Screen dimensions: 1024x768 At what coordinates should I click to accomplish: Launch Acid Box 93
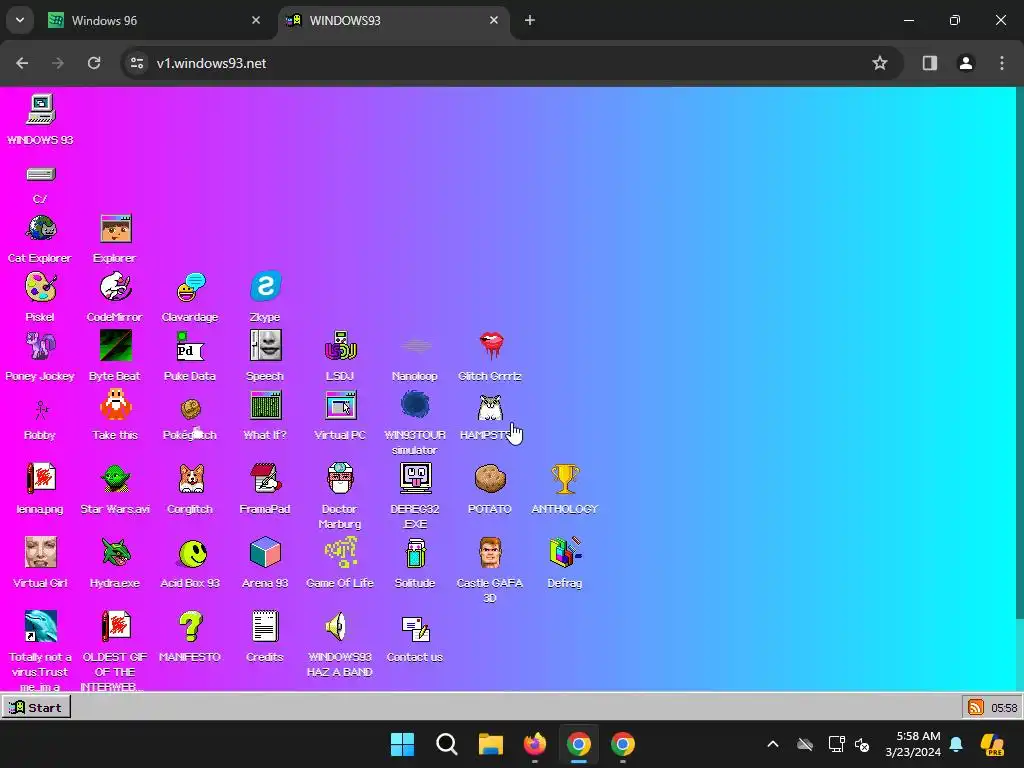(x=193, y=554)
